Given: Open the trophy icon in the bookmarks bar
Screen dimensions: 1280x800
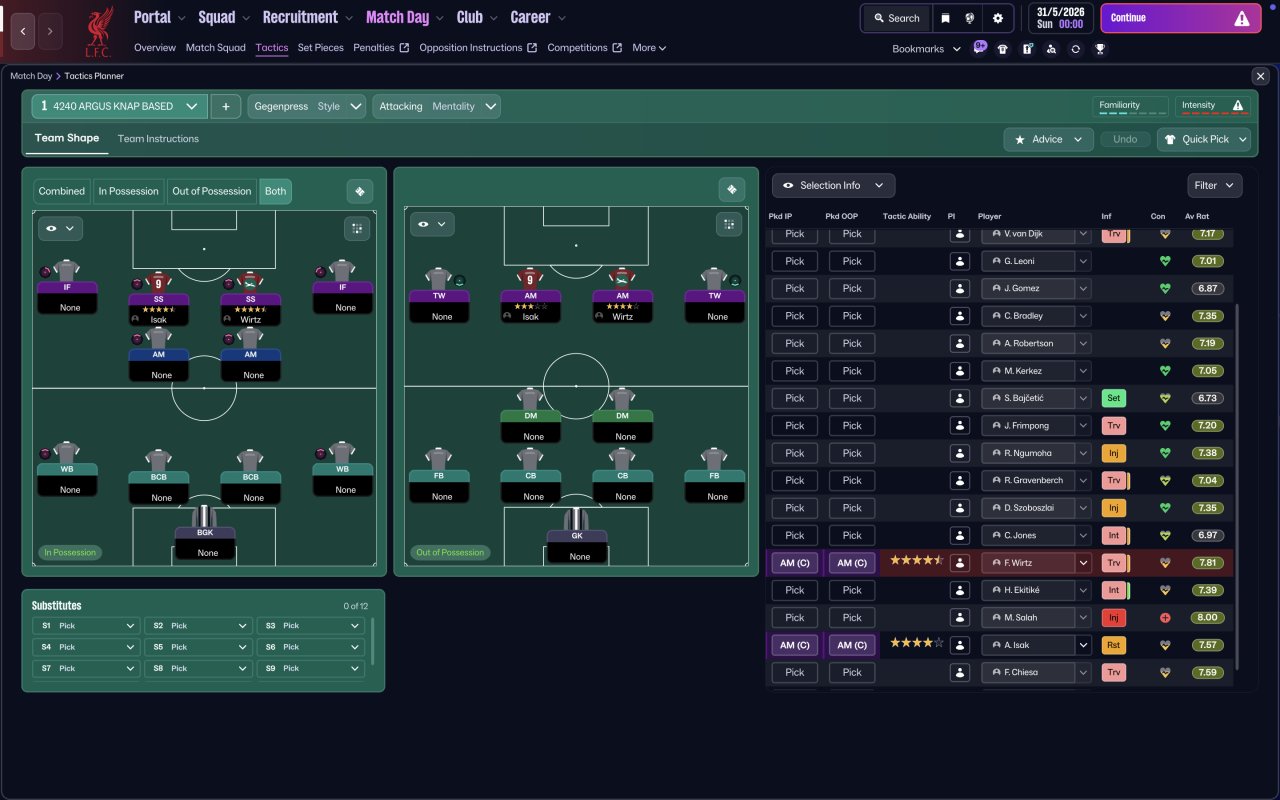Looking at the screenshot, I should click(x=1099, y=49).
